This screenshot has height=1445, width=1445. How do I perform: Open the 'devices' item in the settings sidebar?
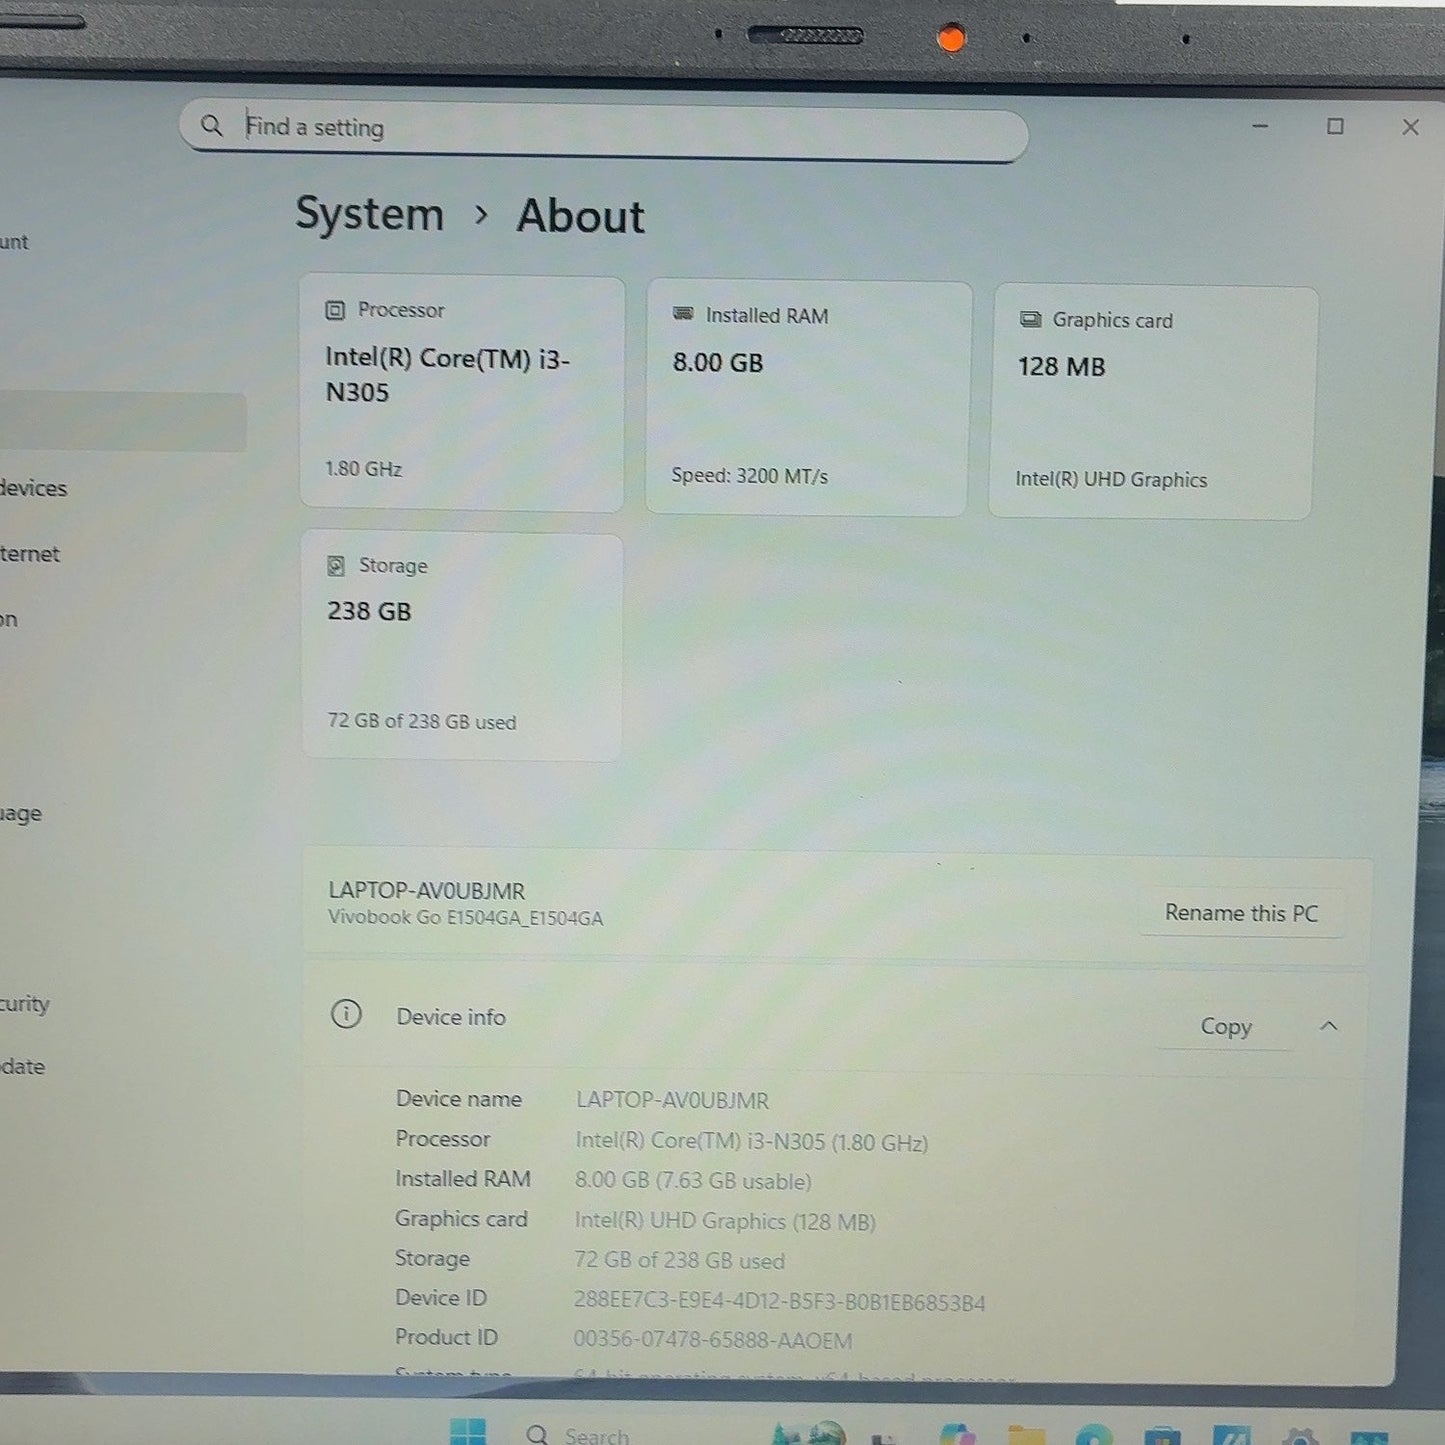[33, 488]
